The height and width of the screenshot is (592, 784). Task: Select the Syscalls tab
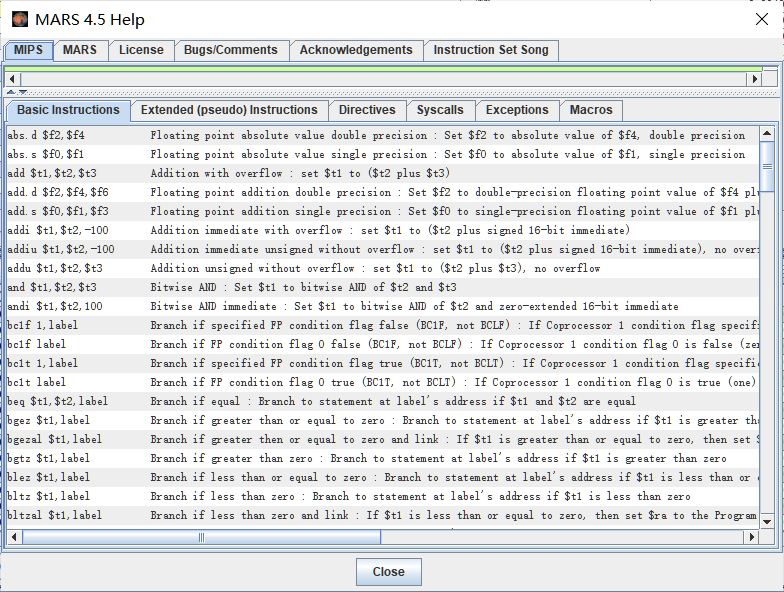point(440,110)
